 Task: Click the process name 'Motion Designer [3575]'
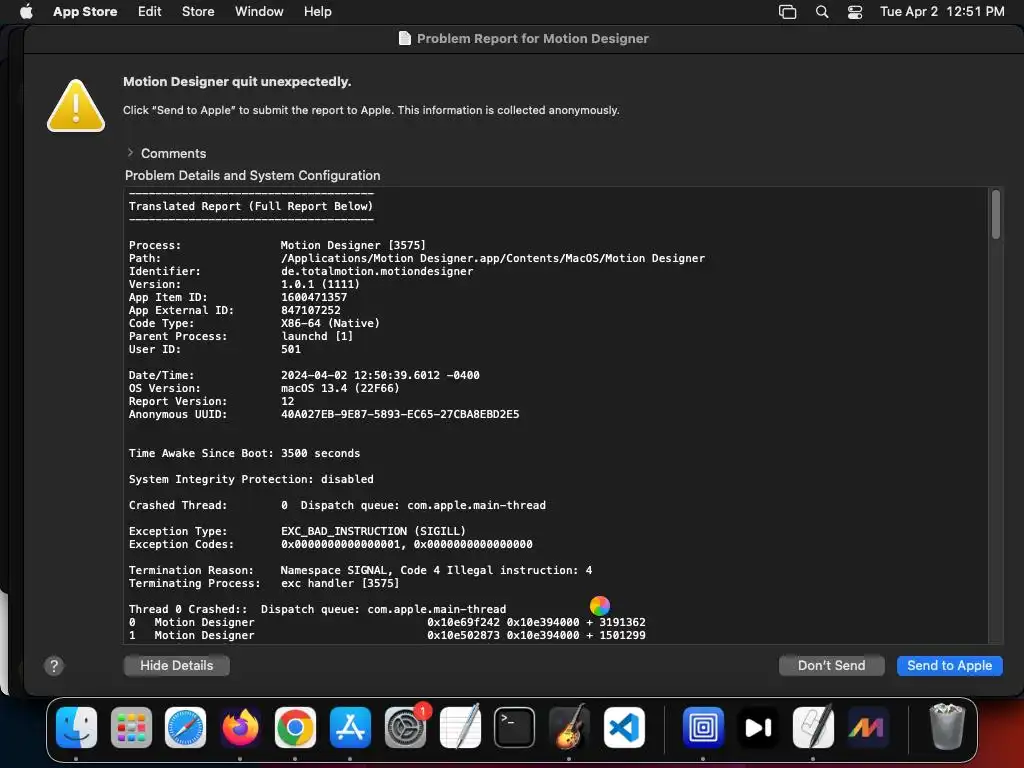click(353, 245)
